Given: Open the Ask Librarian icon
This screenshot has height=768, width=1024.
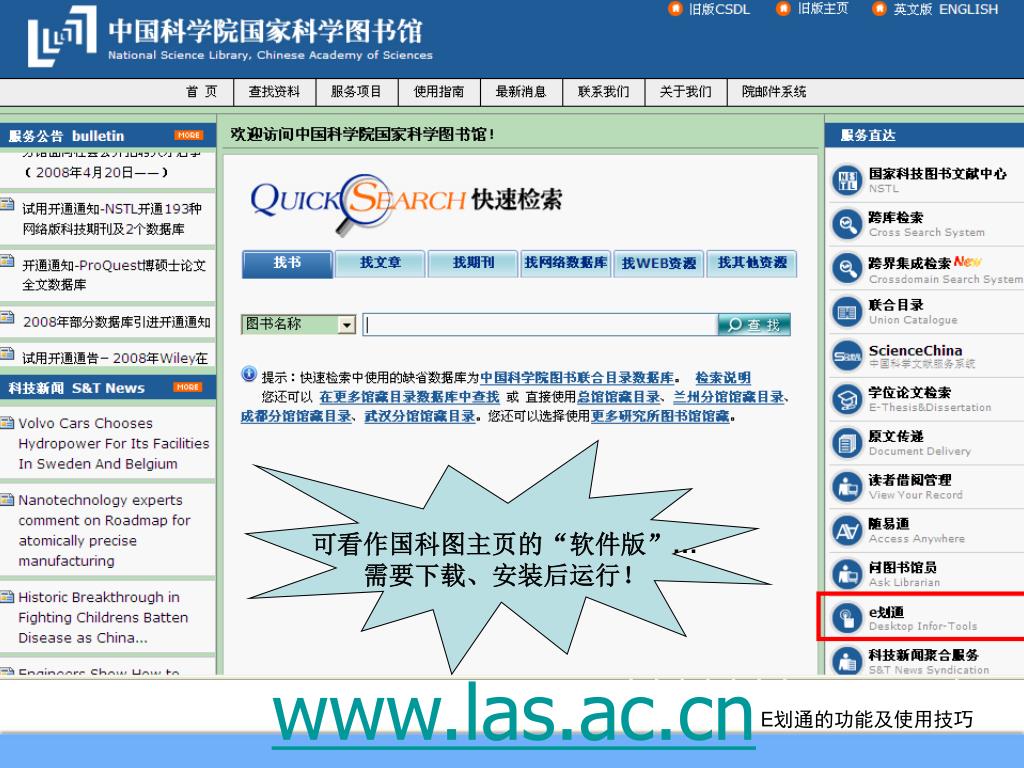Looking at the screenshot, I should pos(847,575).
